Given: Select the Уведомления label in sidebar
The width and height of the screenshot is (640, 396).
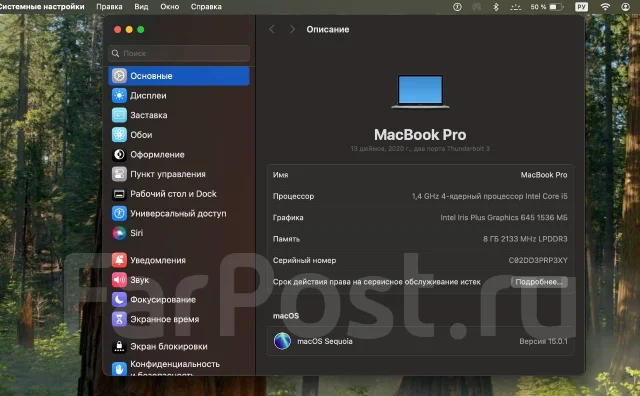Looking at the screenshot, I should coord(158,260).
